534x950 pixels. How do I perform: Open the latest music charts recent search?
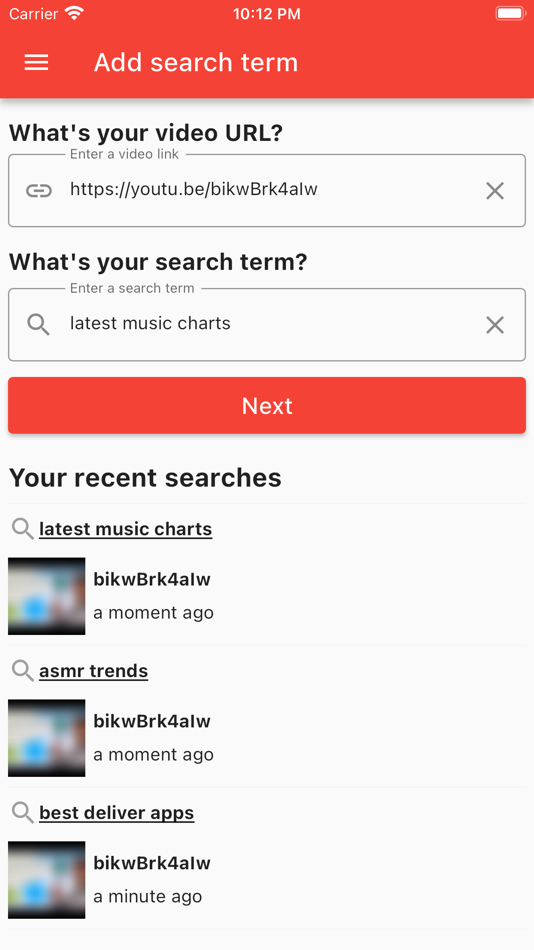click(125, 529)
